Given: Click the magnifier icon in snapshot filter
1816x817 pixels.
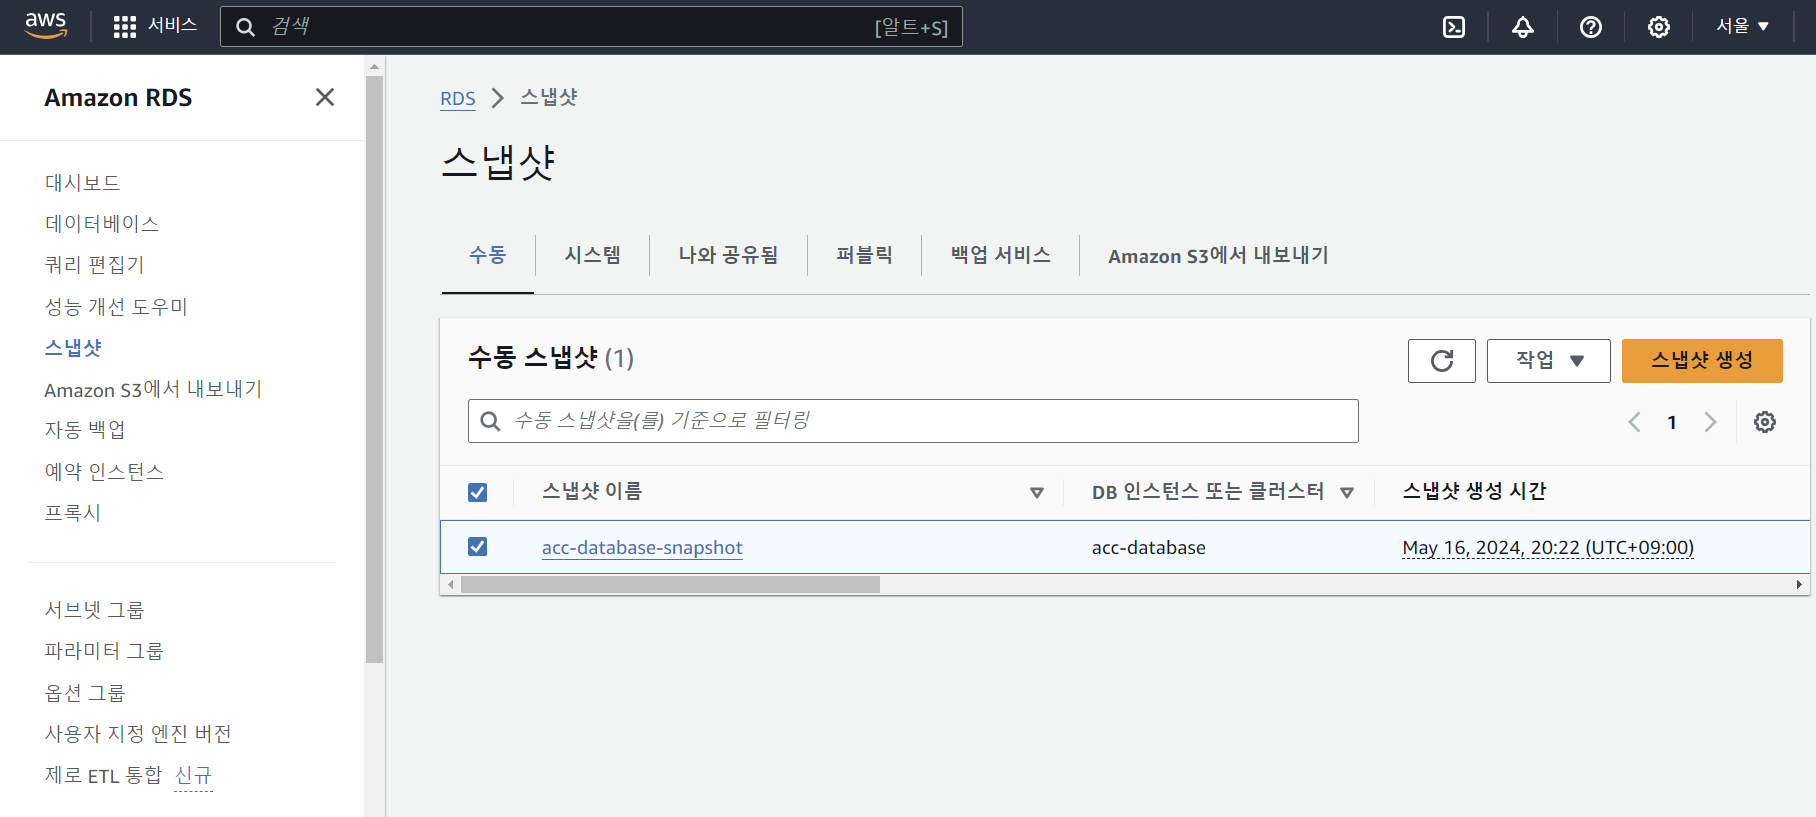Looking at the screenshot, I should [490, 421].
